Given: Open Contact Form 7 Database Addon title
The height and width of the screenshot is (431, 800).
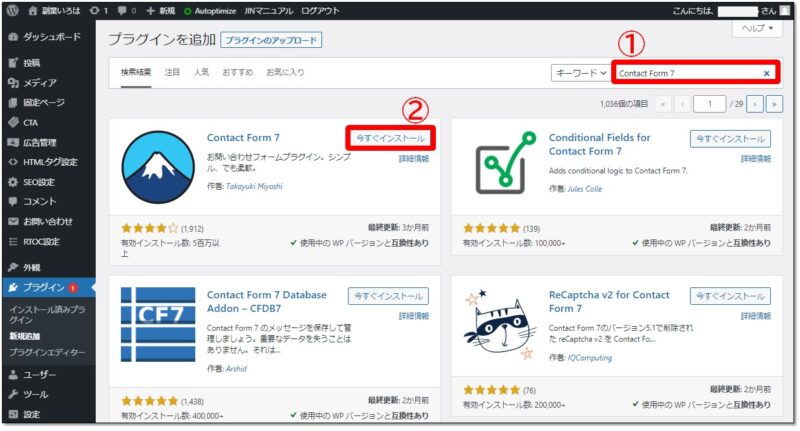Looking at the screenshot, I should pos(266,301).
